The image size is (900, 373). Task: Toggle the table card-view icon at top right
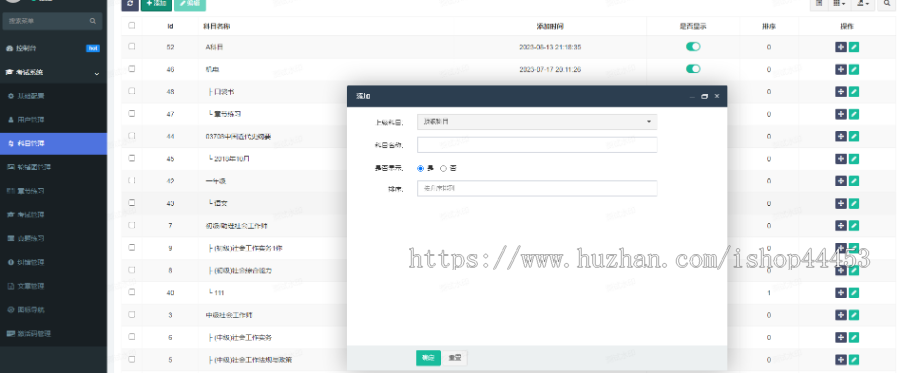(818, 4)
